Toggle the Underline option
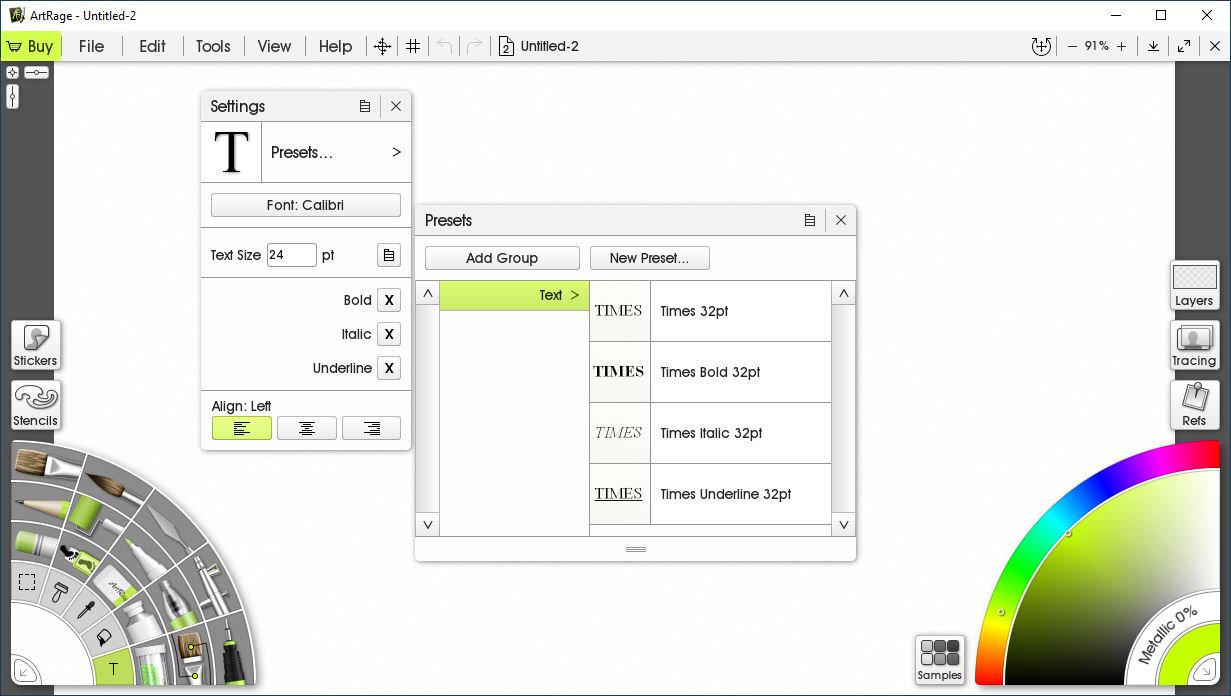The width and height of the screenshot is (1231, 696). [389, 368]
